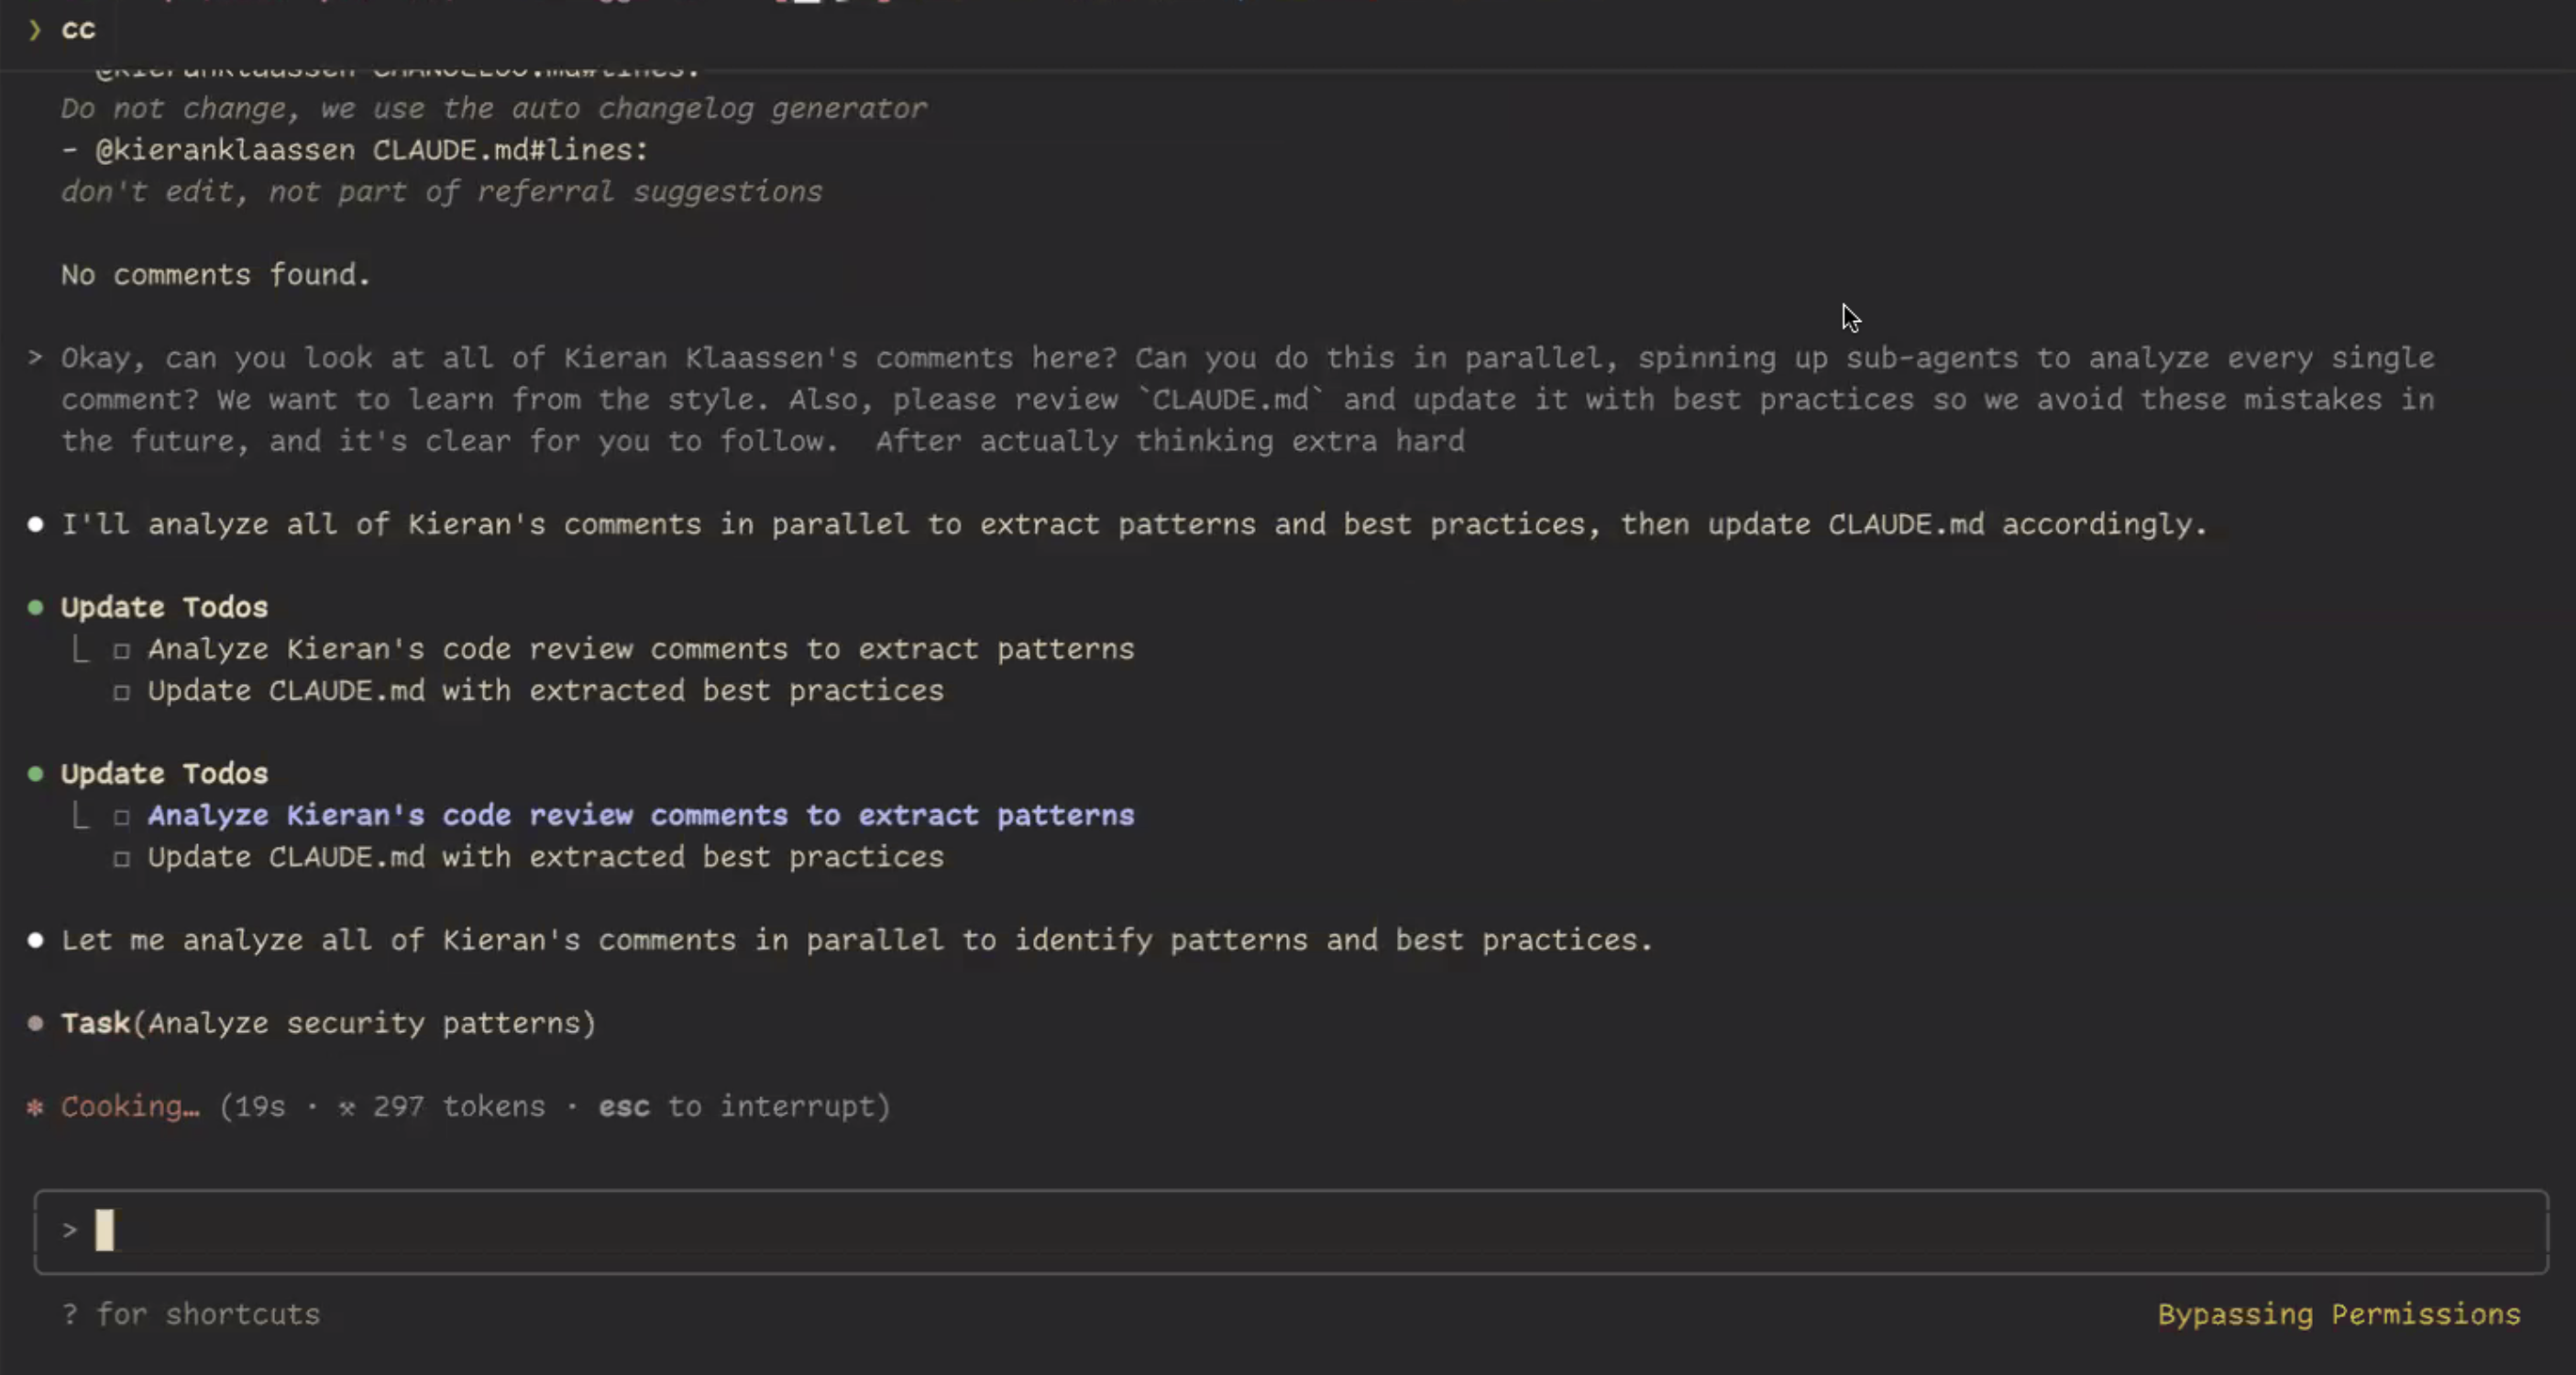Check the highlighted in-progress Analyze Kieran's todo box

122,817
